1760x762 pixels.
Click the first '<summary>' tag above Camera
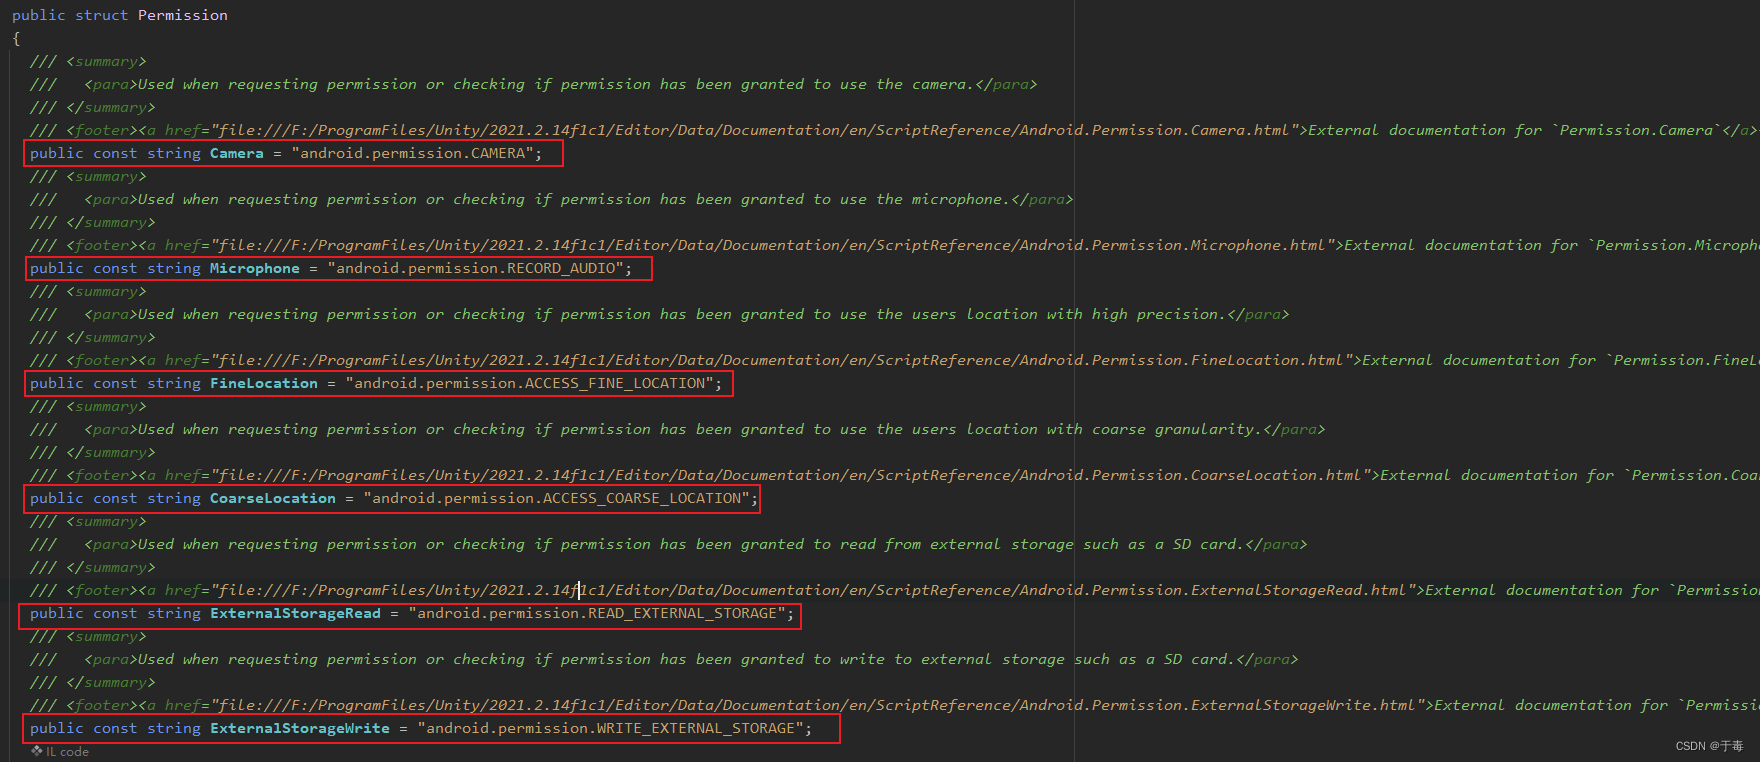coord(106,61)
